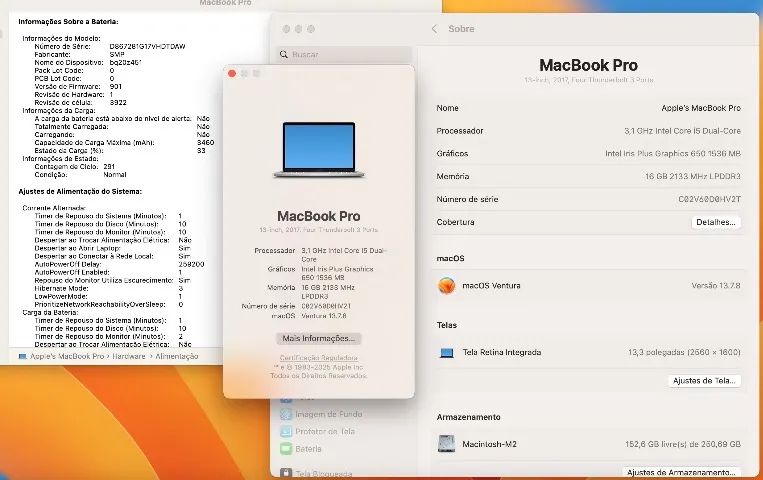Click the Processador value 3,1 GHz Intel Core i5
Viewport: 763px width, 480px height.
coord(682,131)
